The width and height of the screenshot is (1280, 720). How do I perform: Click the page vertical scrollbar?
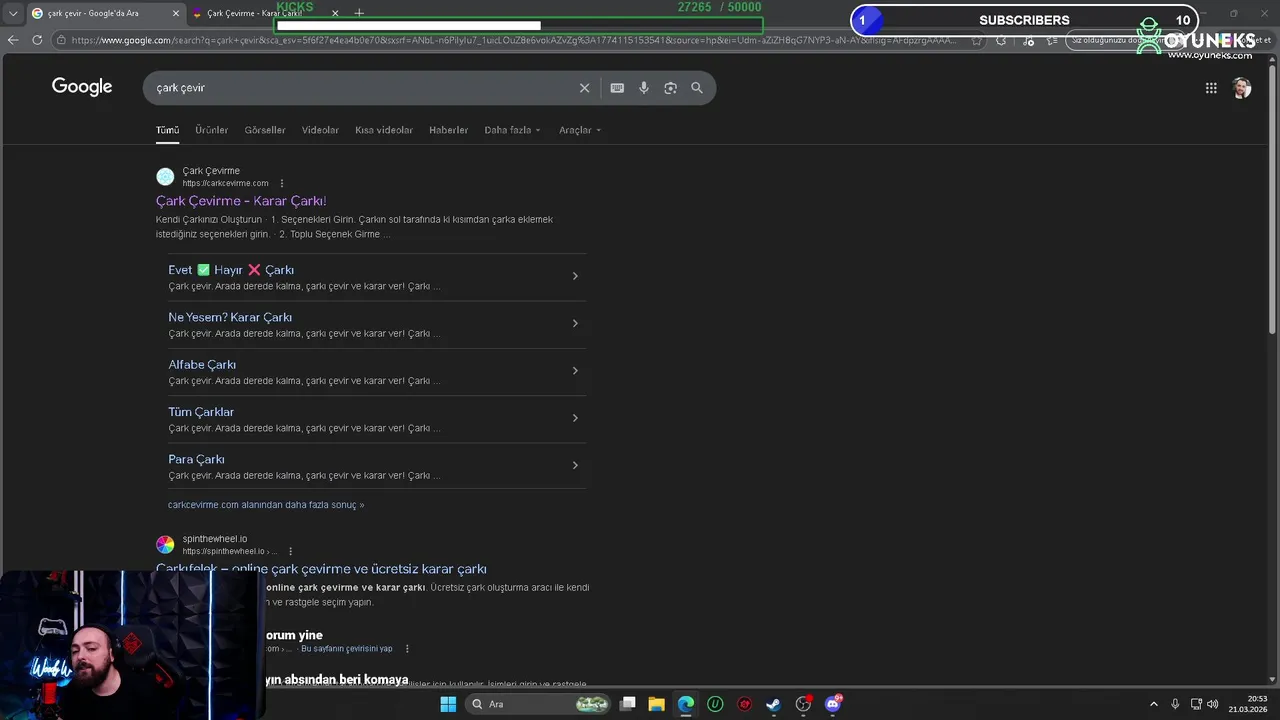[x=1272, y=200]
